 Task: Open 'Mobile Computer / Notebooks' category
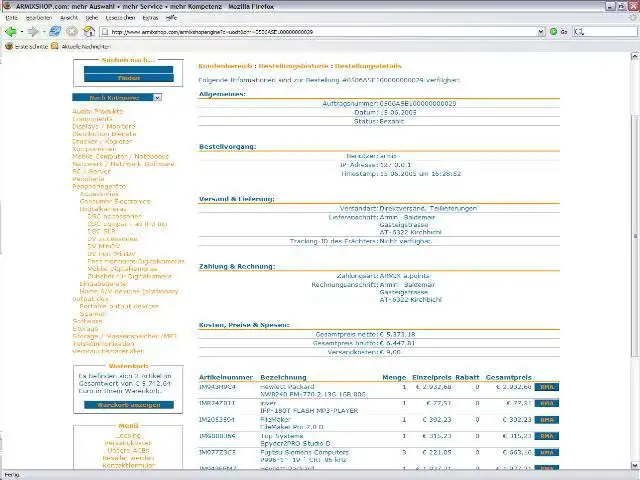pyautogui.click(x=120, y=156)
